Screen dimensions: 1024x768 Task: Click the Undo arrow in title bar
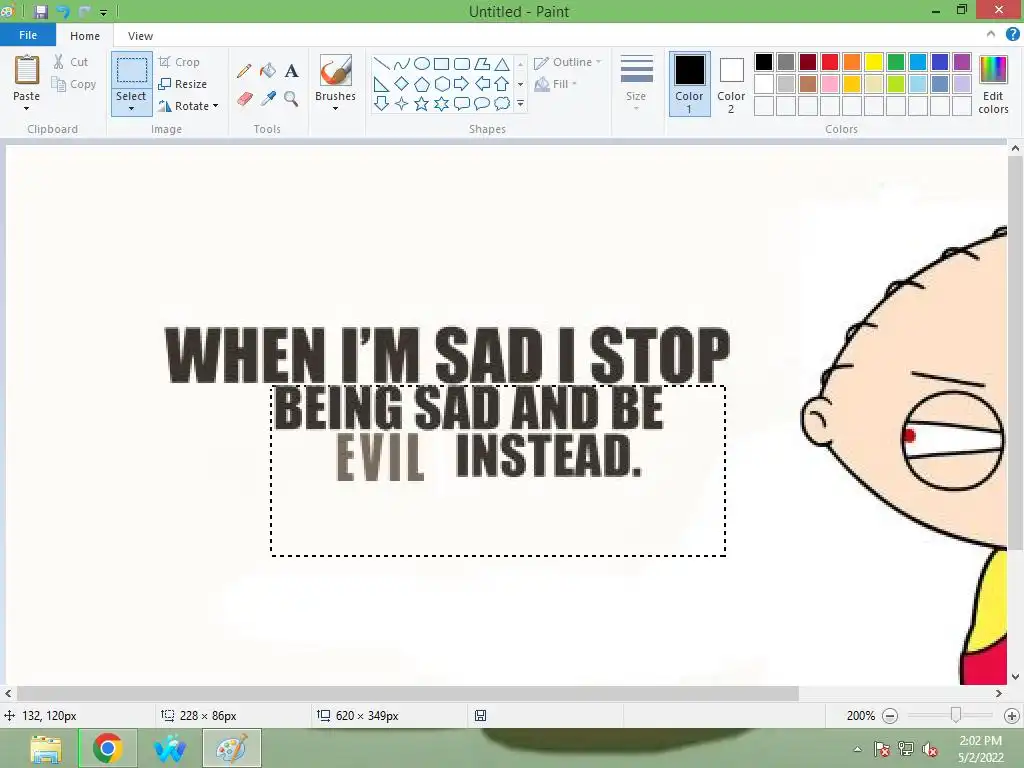pos(63,11)
